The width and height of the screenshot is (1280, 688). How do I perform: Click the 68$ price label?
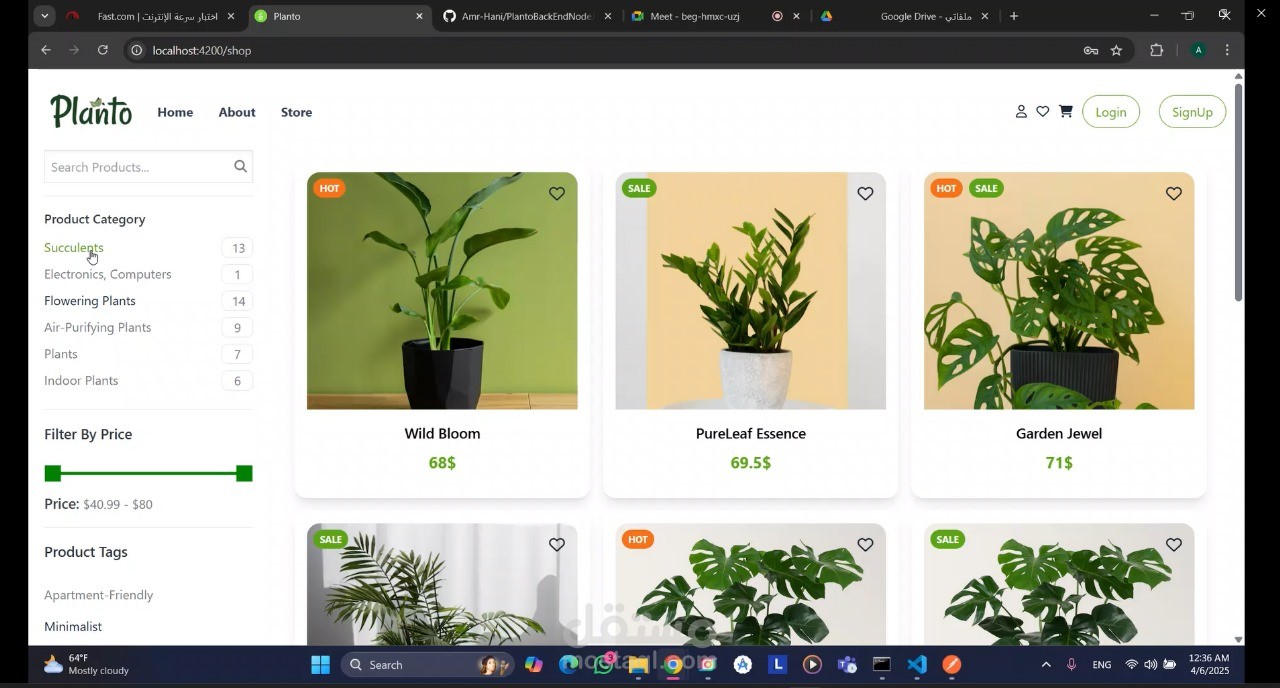[442, 463]
